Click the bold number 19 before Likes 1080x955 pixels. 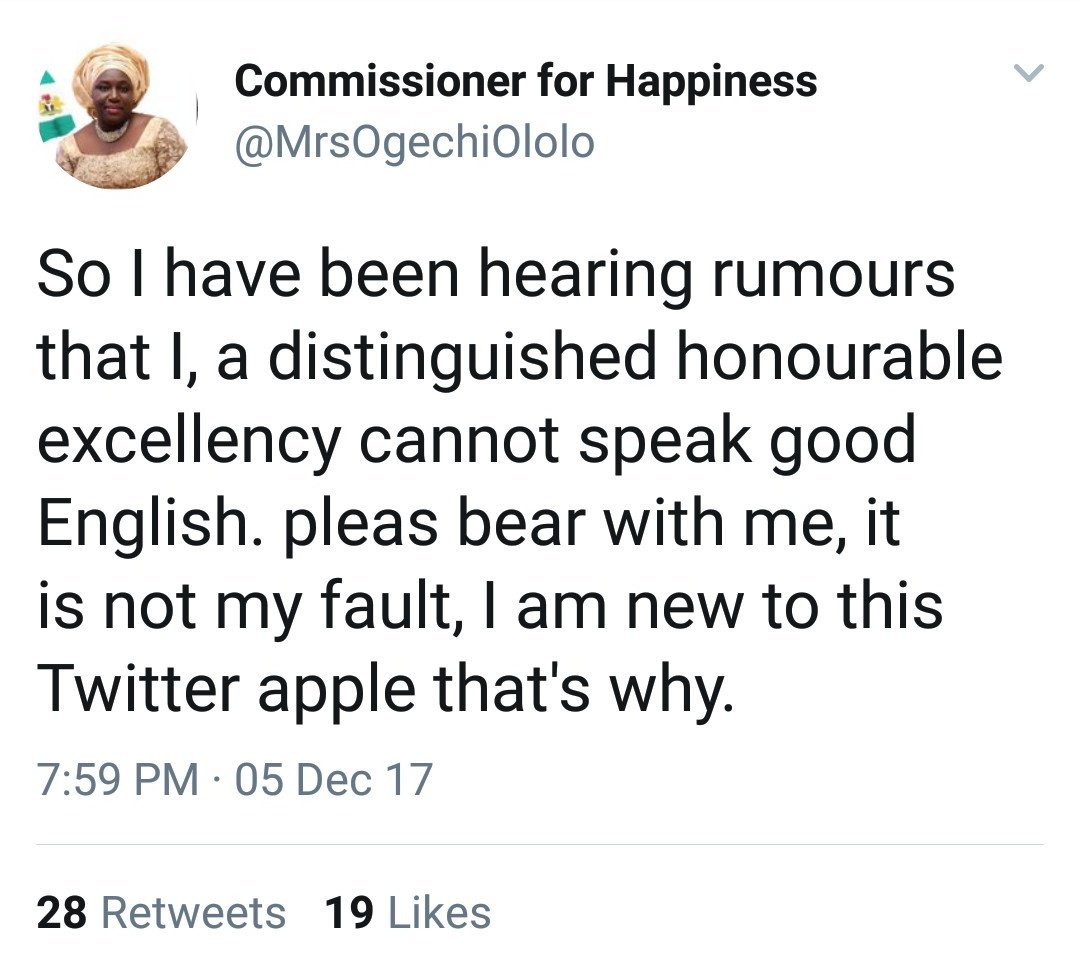point(347,913)
